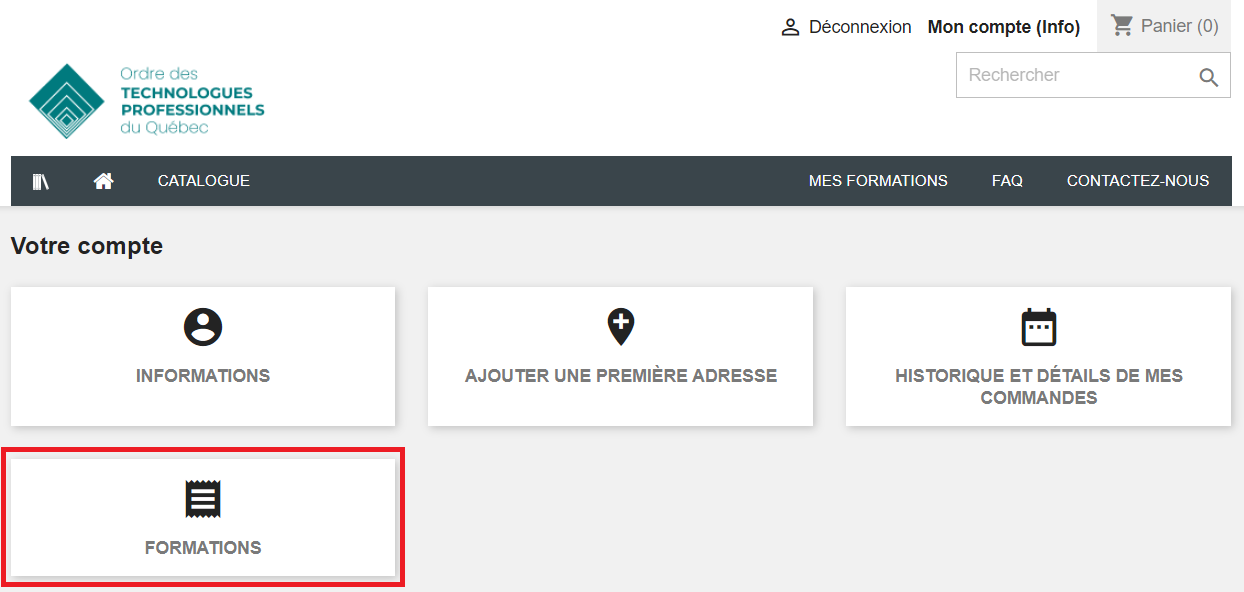Open the Mon compte (Info) link
The width and height of the screenshot is (1244, 592).
[1003, 28]
